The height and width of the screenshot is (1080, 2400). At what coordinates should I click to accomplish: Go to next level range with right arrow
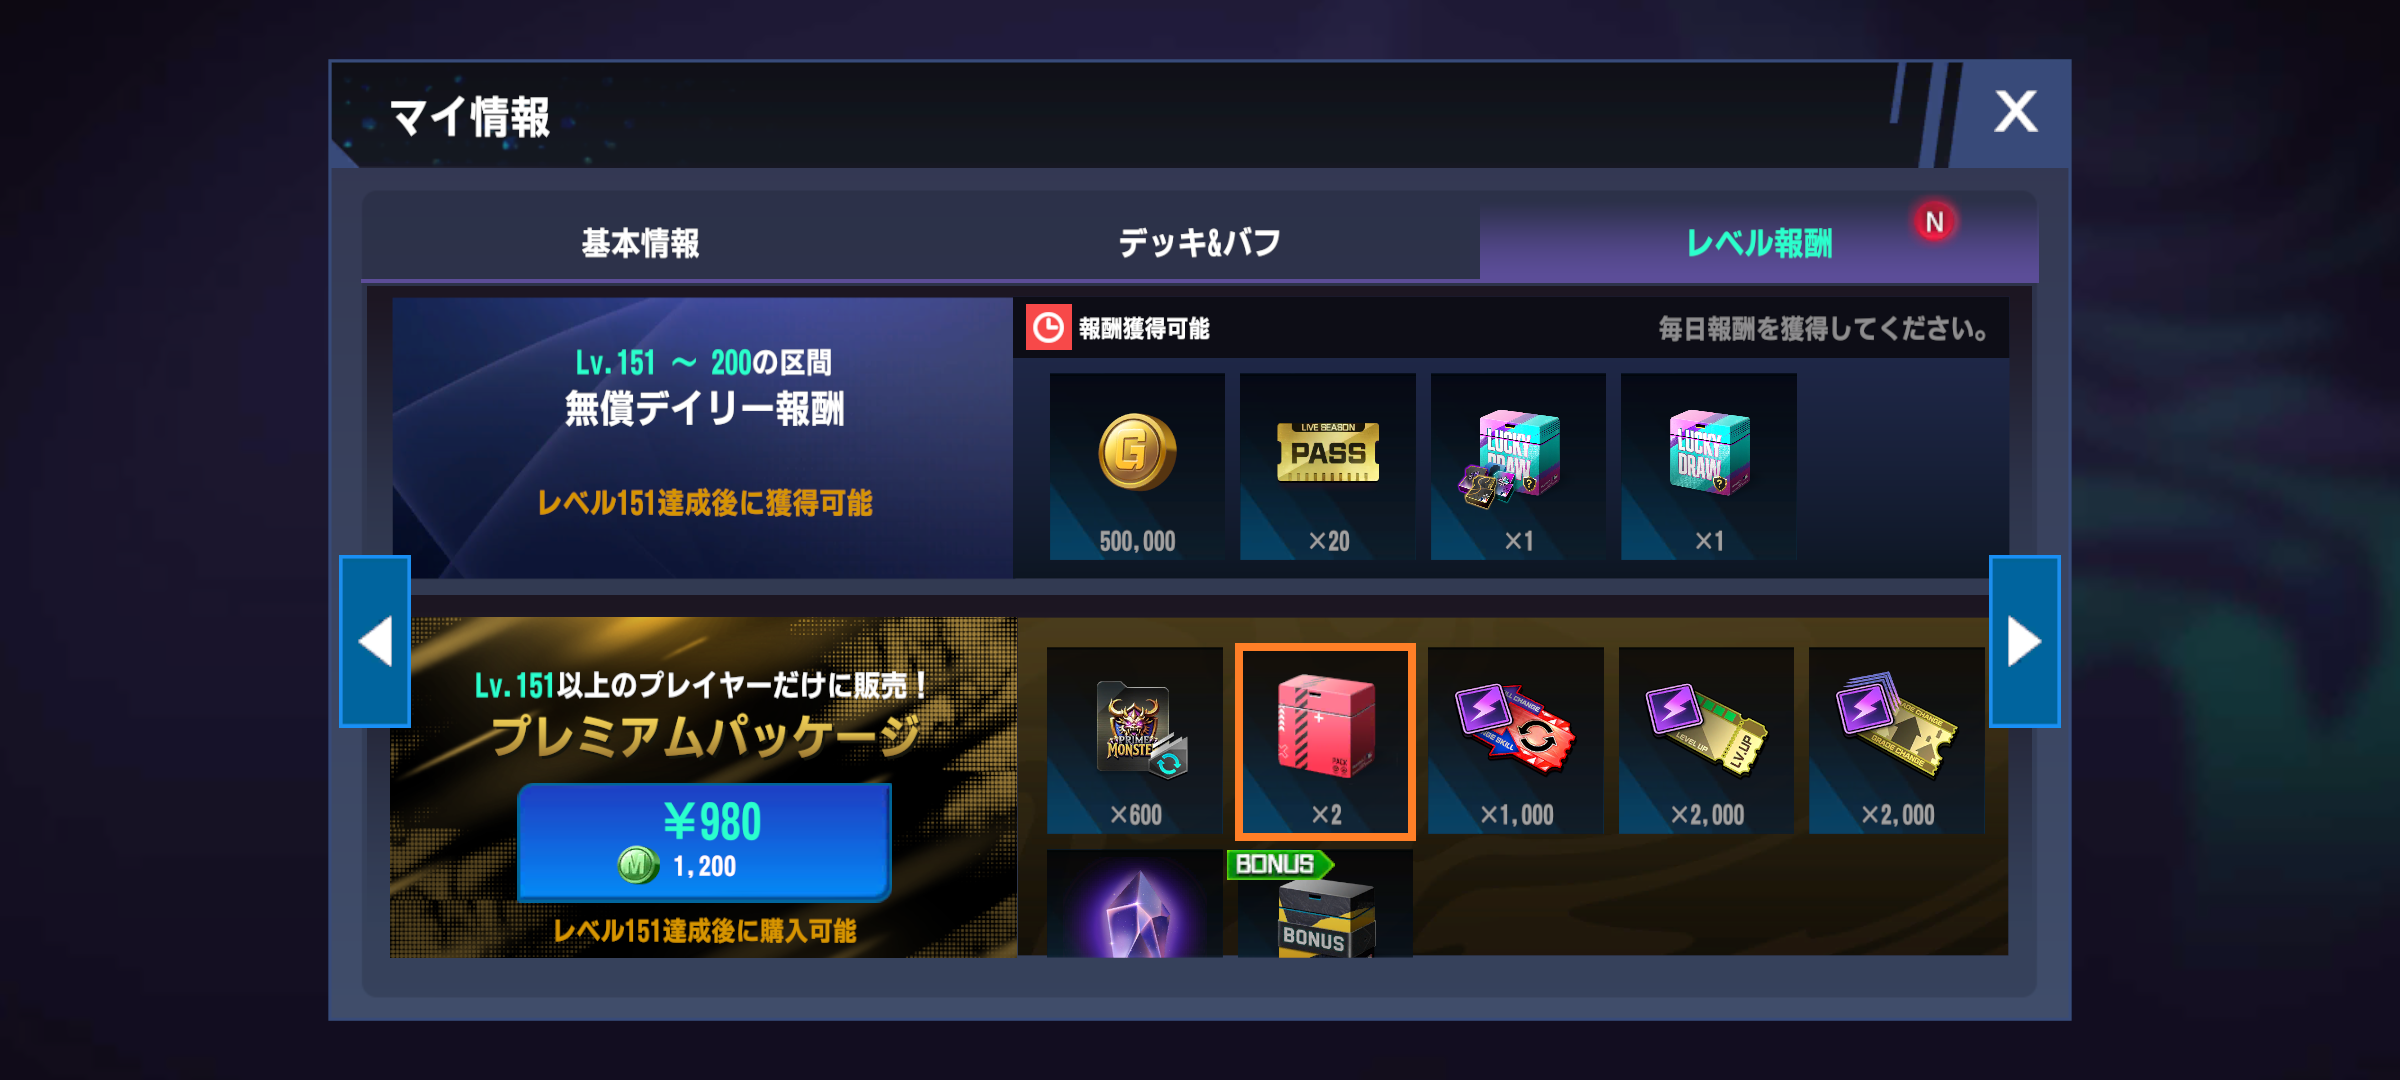(x=2024, y=641)
